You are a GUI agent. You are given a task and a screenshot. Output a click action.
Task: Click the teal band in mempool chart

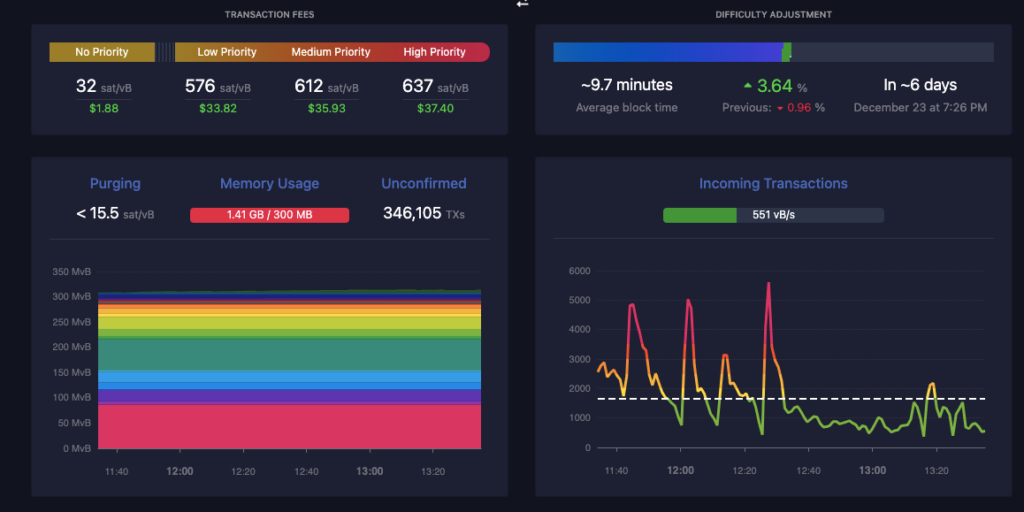click(289, 354)
